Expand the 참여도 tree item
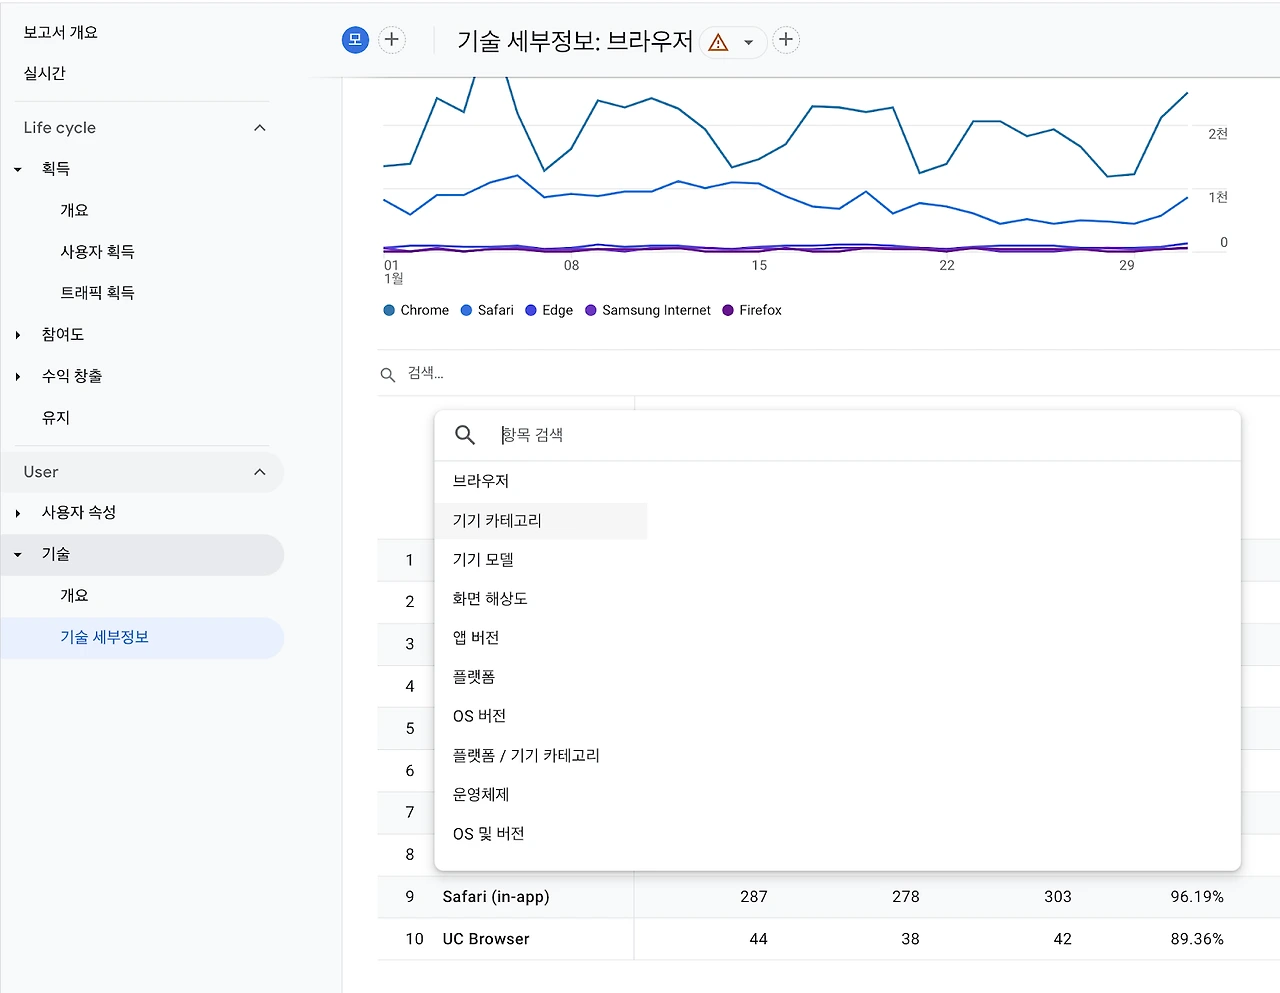1280x993 pixels. [x=18, y=335]
